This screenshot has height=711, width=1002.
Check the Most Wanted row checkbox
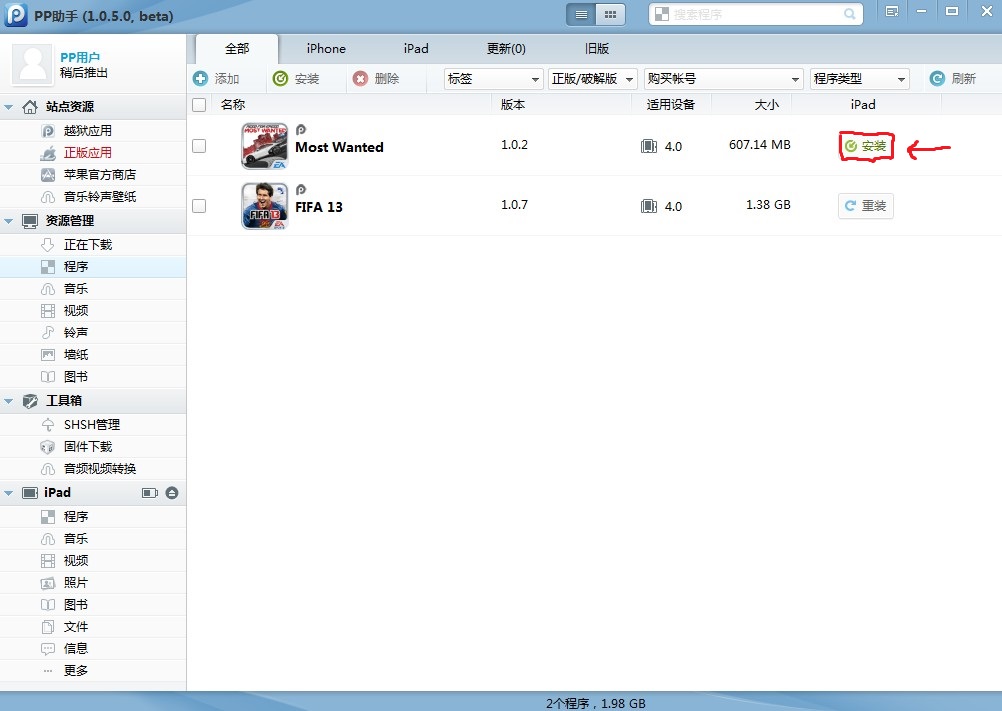tap(199, 146)
